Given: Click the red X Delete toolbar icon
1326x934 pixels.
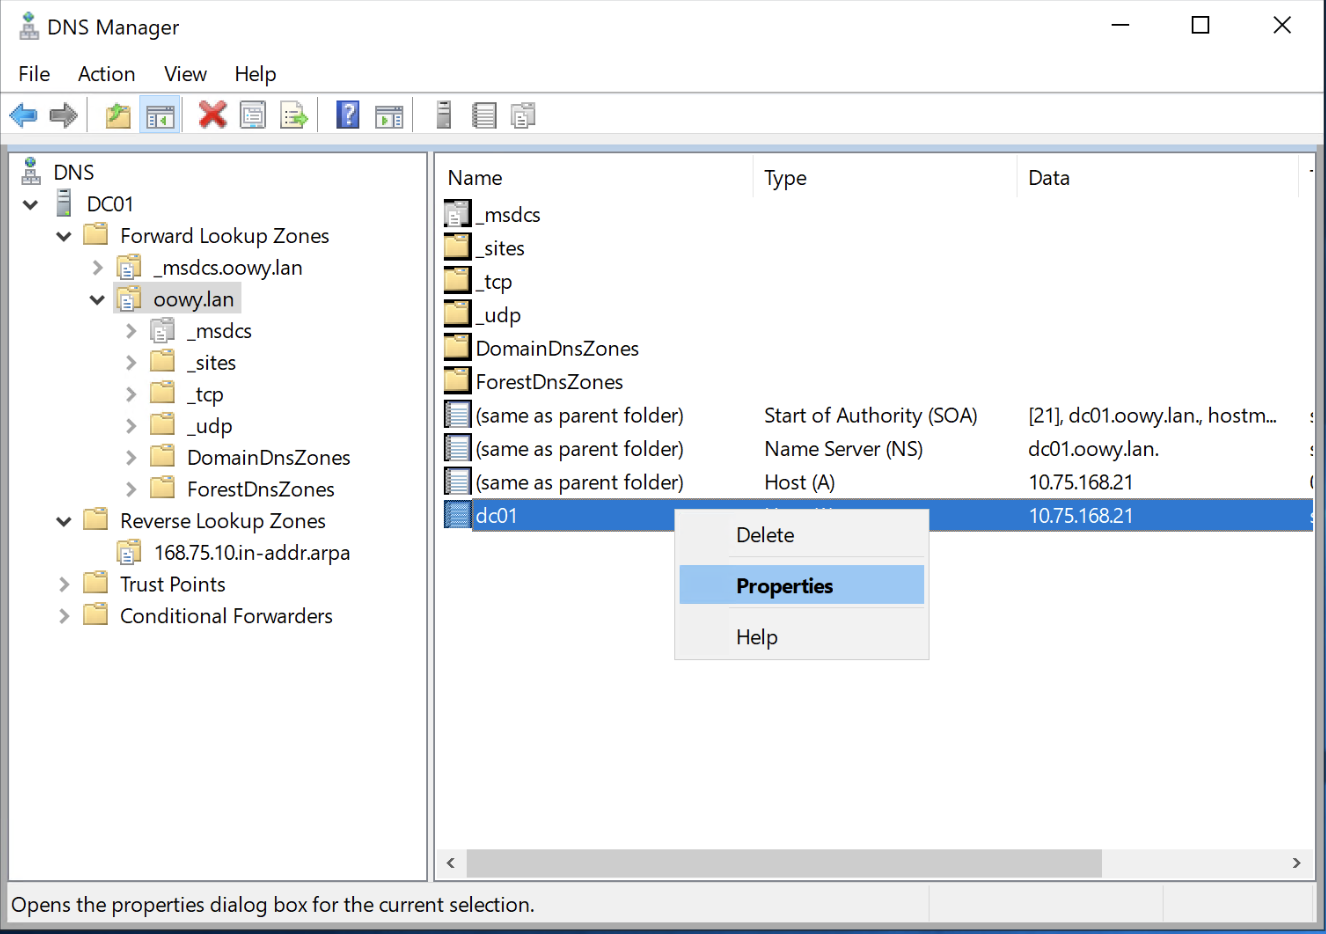Looking at the screenshot, I should pos(212,116).
